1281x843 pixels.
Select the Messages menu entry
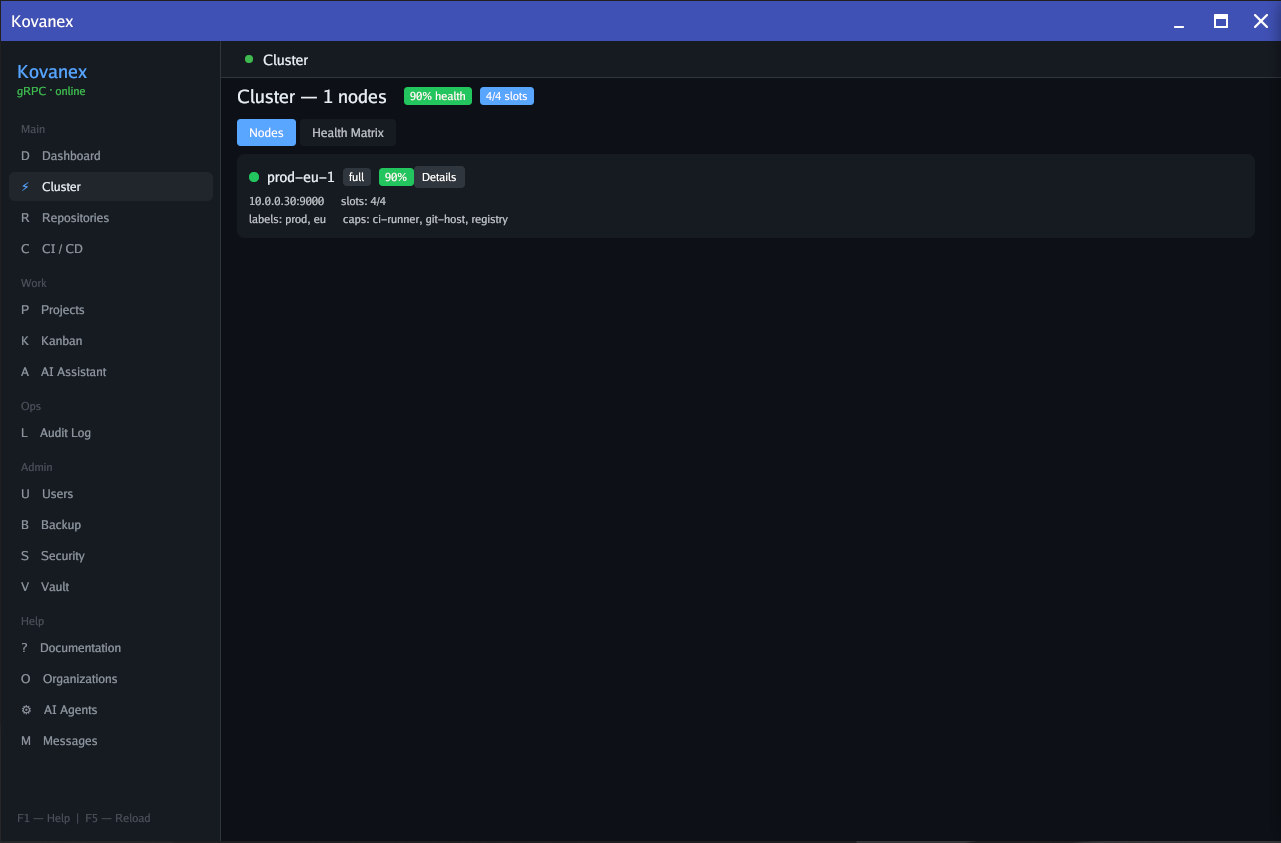pos(68,740)
